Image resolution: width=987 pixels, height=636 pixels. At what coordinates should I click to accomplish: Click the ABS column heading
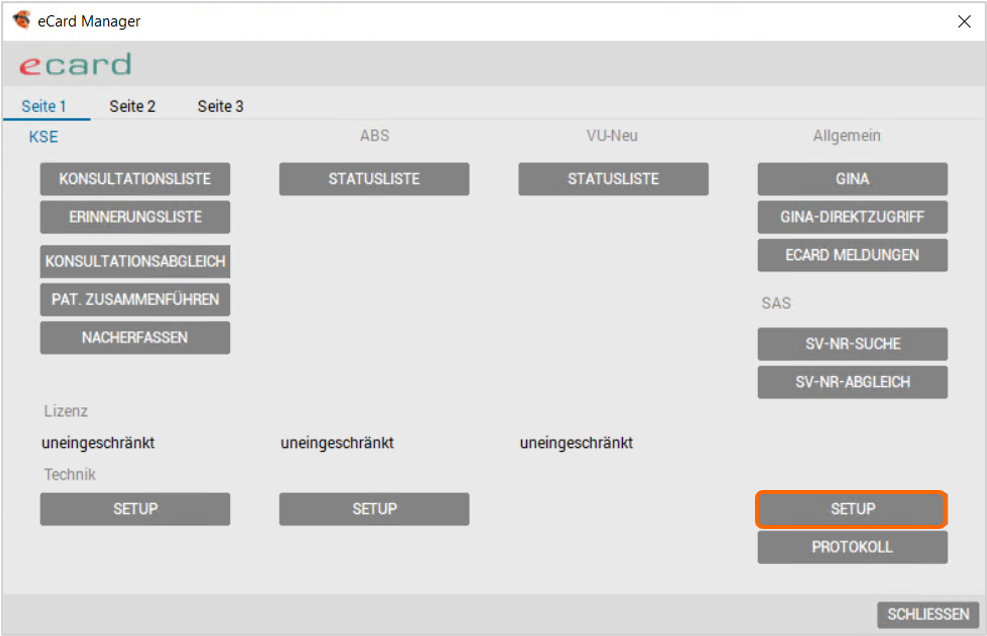[x=375, y=135]
